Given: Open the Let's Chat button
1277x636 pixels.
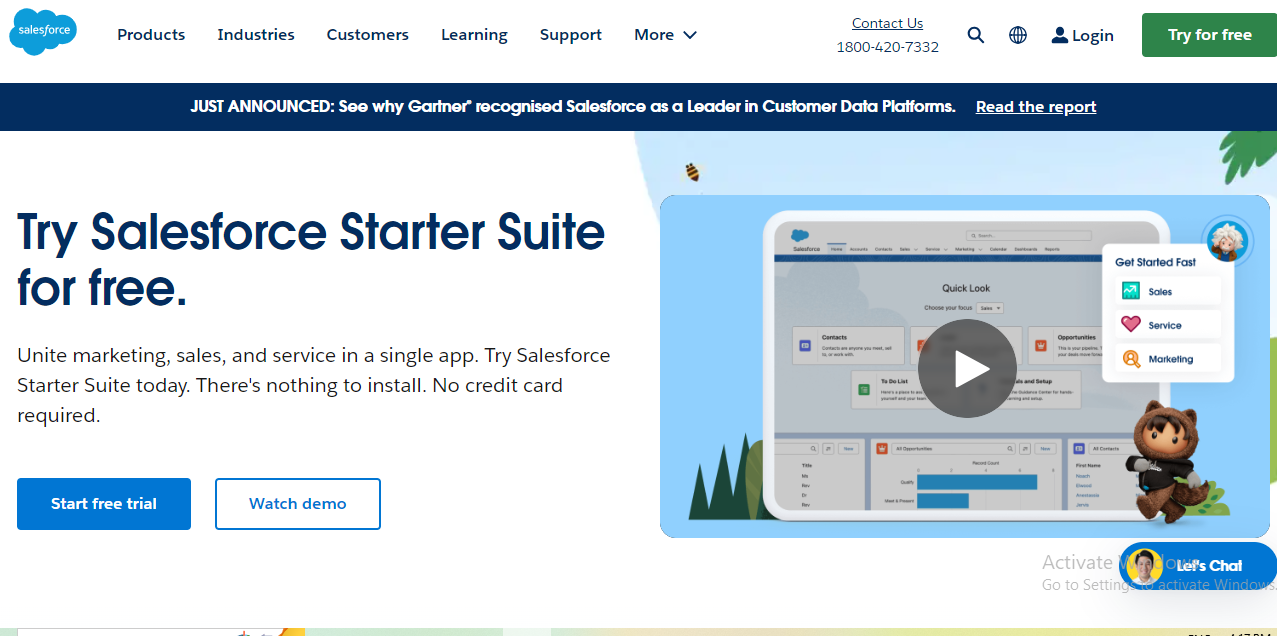Looking at the screenshot, I should 1198,567.
